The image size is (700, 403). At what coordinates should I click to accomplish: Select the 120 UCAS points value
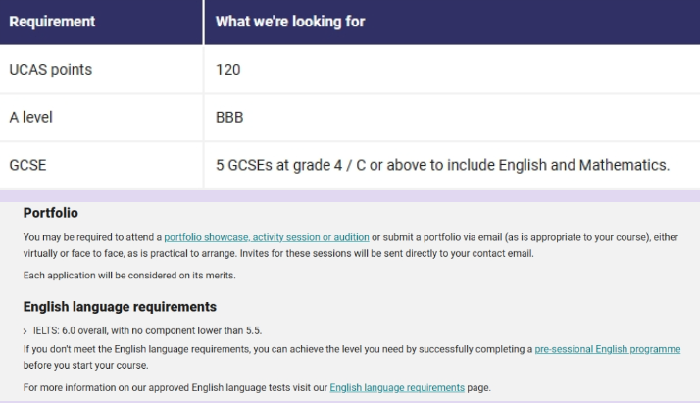[x=228, y=70]
